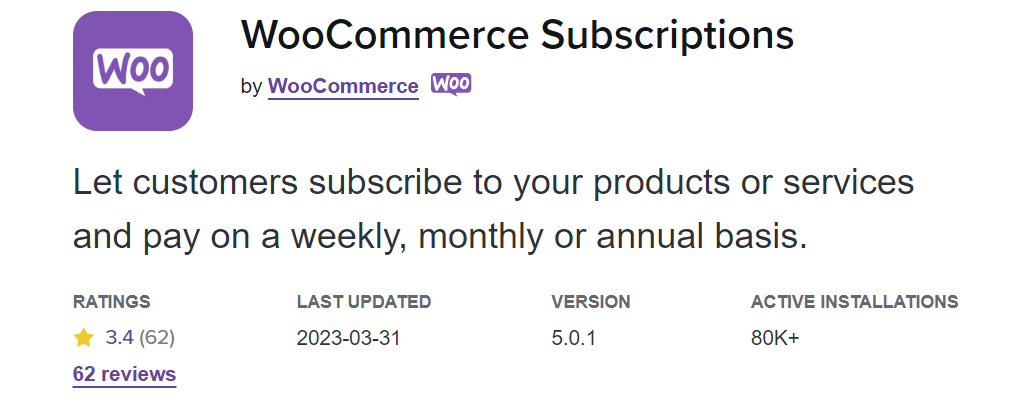1011x403 pixels.
Task: Click the plugin description paragraph
Action: tap(493, 210)
